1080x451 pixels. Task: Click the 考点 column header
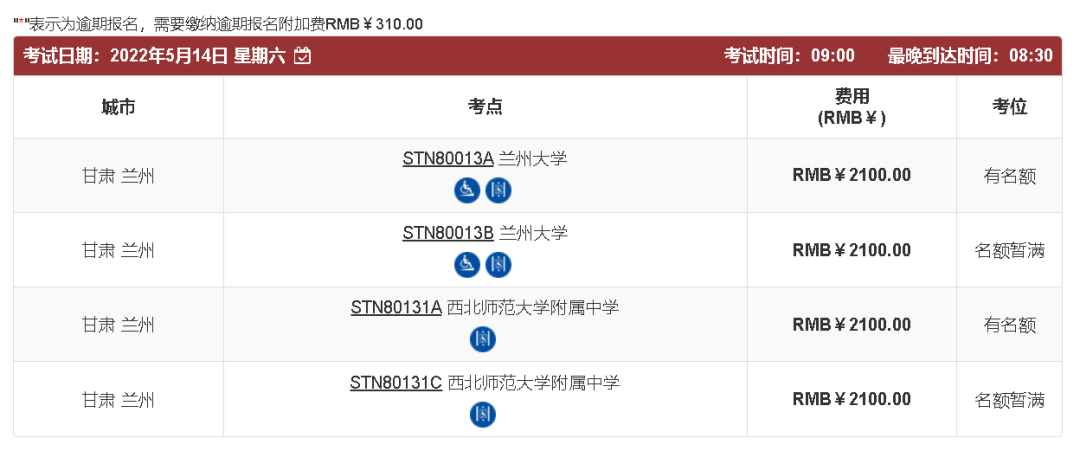tap(485, 107)
